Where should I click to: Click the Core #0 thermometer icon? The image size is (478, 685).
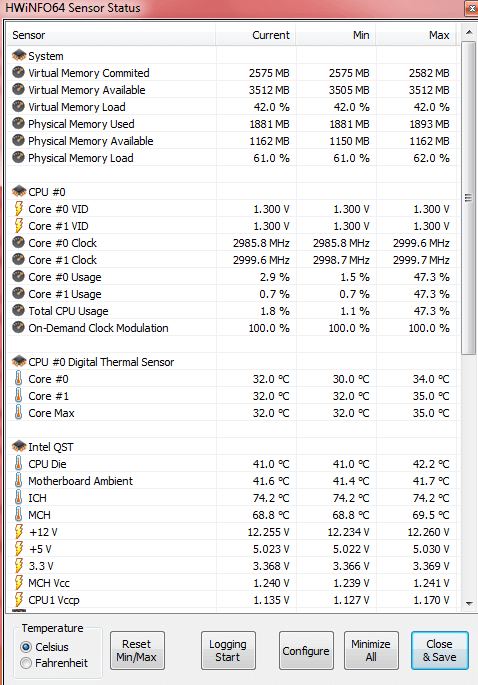pyautogui.click(x=18, y=378)
